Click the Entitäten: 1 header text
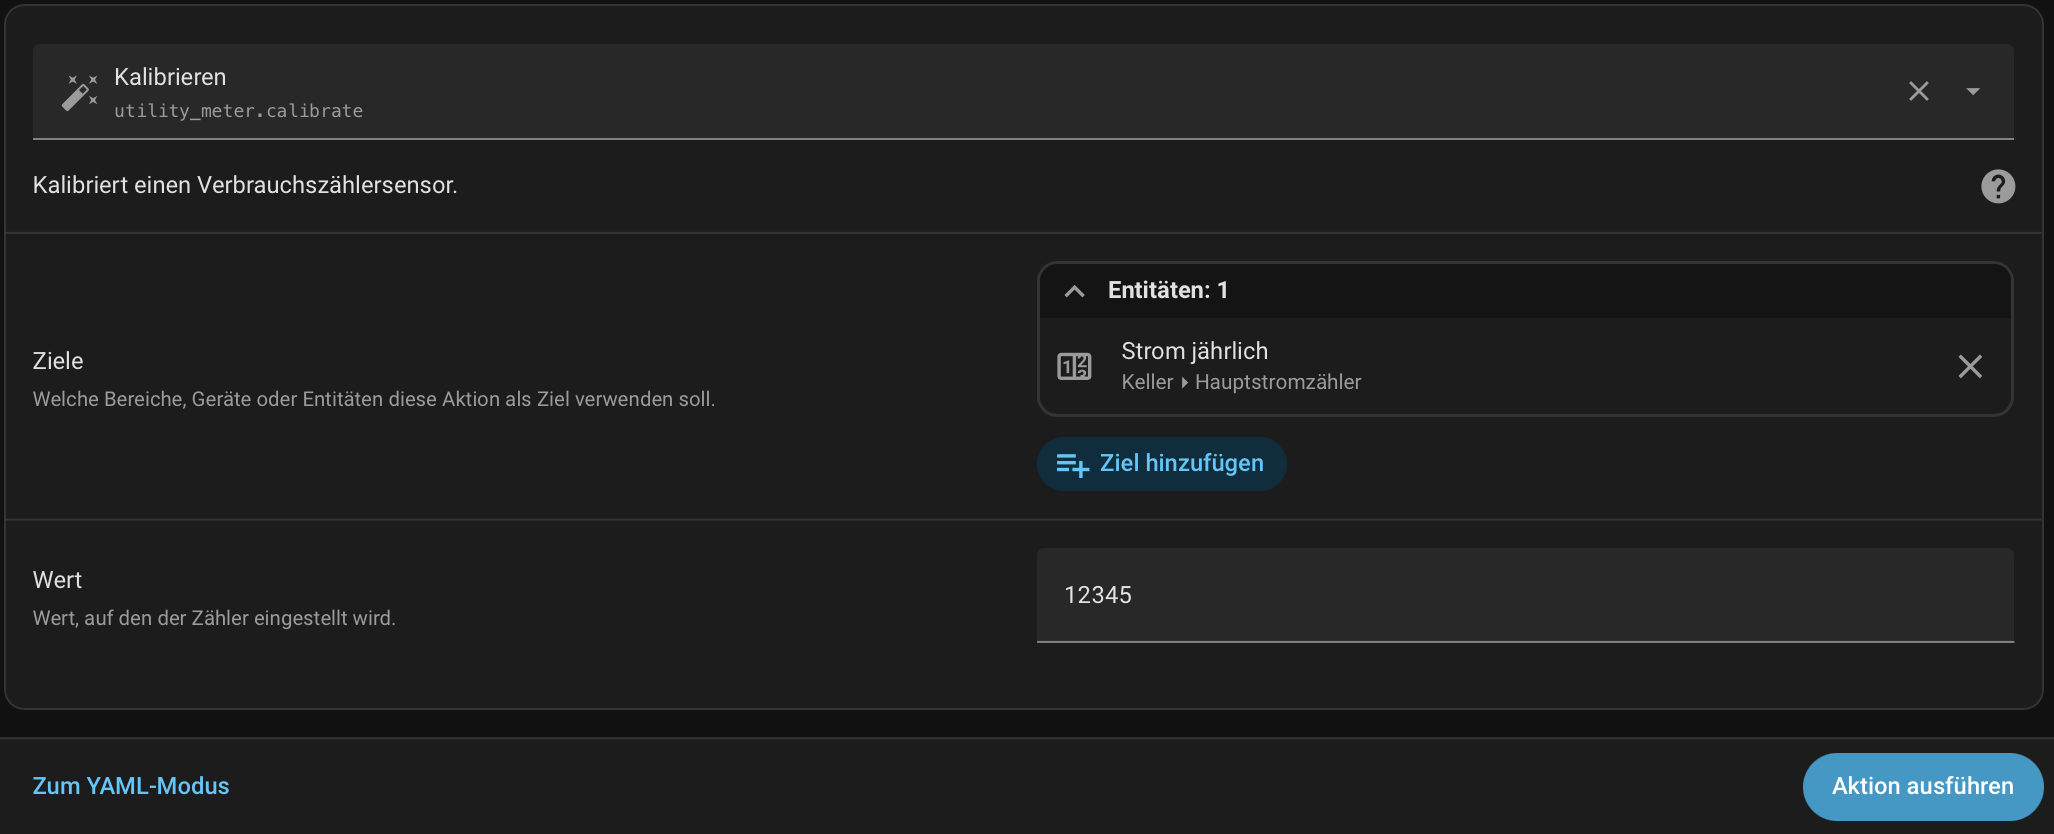The image size is (2054, 834). click(1167, 291)
